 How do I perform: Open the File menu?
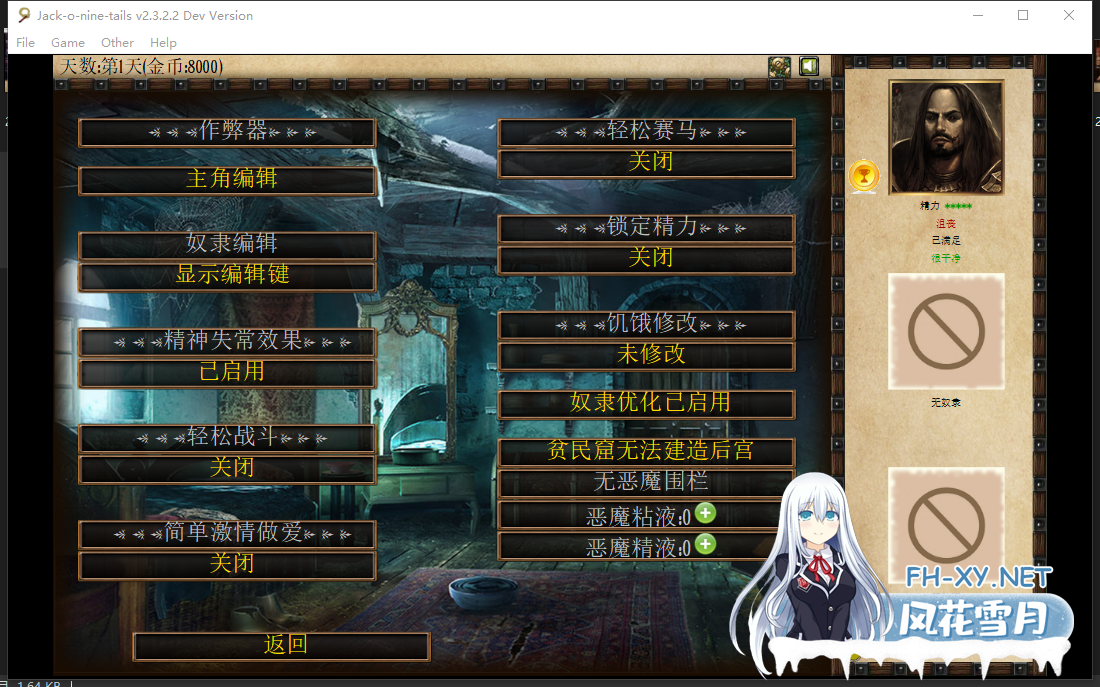(25, 43)
